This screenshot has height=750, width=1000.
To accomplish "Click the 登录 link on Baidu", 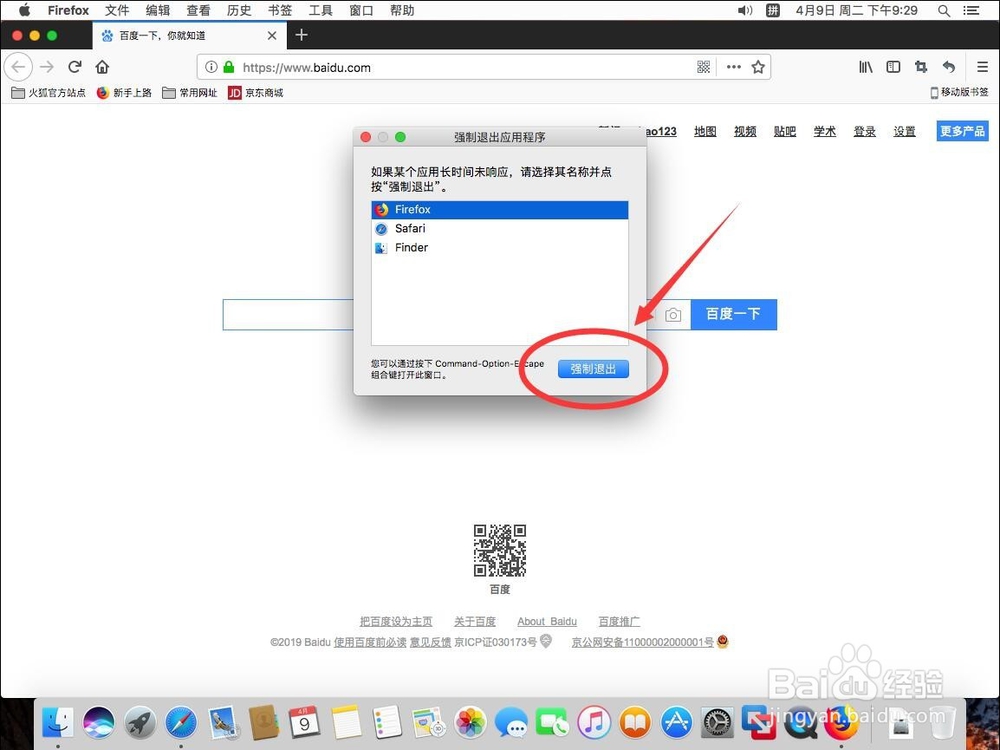I will [865, 131].
